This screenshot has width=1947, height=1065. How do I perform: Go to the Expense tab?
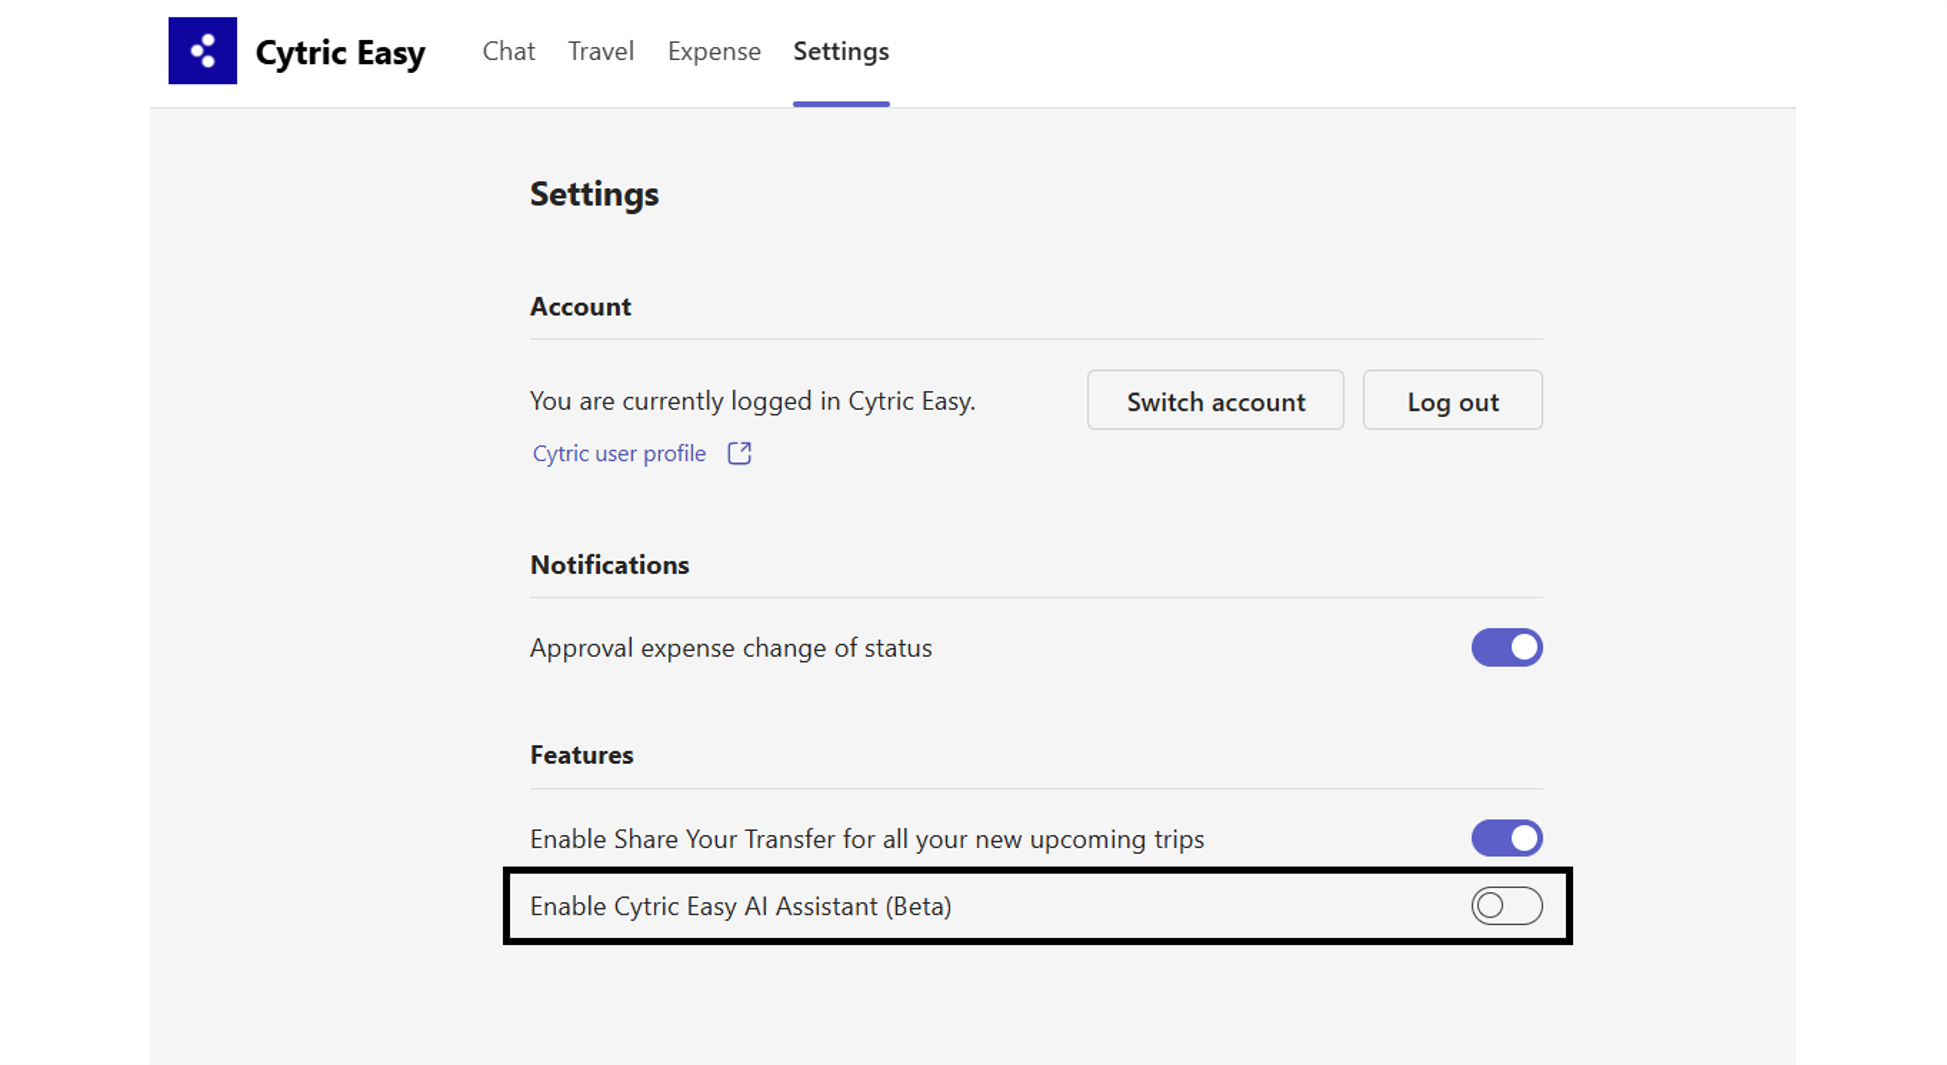click(x=714, y=51)
